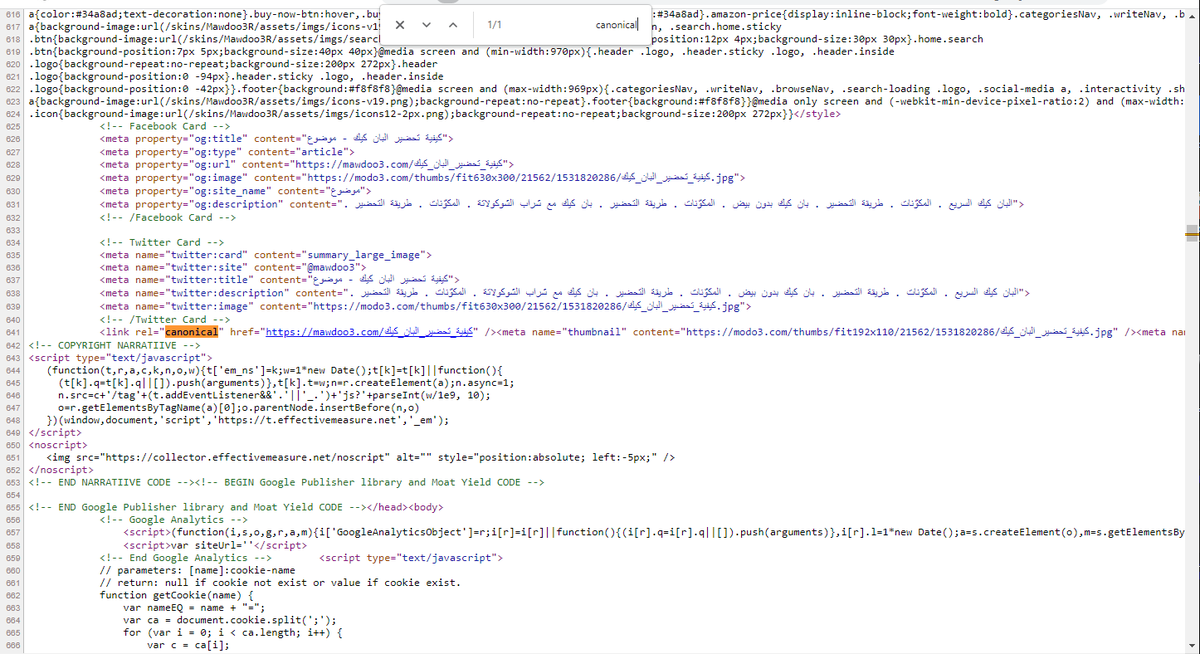
Task: Click the vertical scrollbar thumb on the right edge
Action: (x=1191, y=233)
